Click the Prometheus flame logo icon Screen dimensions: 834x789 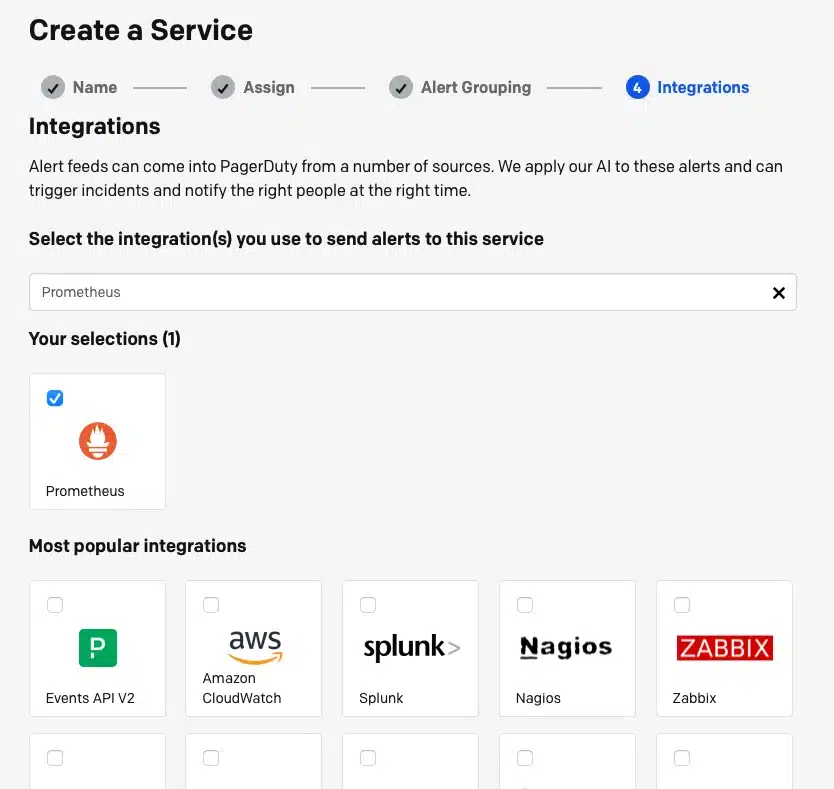(97, 441)
